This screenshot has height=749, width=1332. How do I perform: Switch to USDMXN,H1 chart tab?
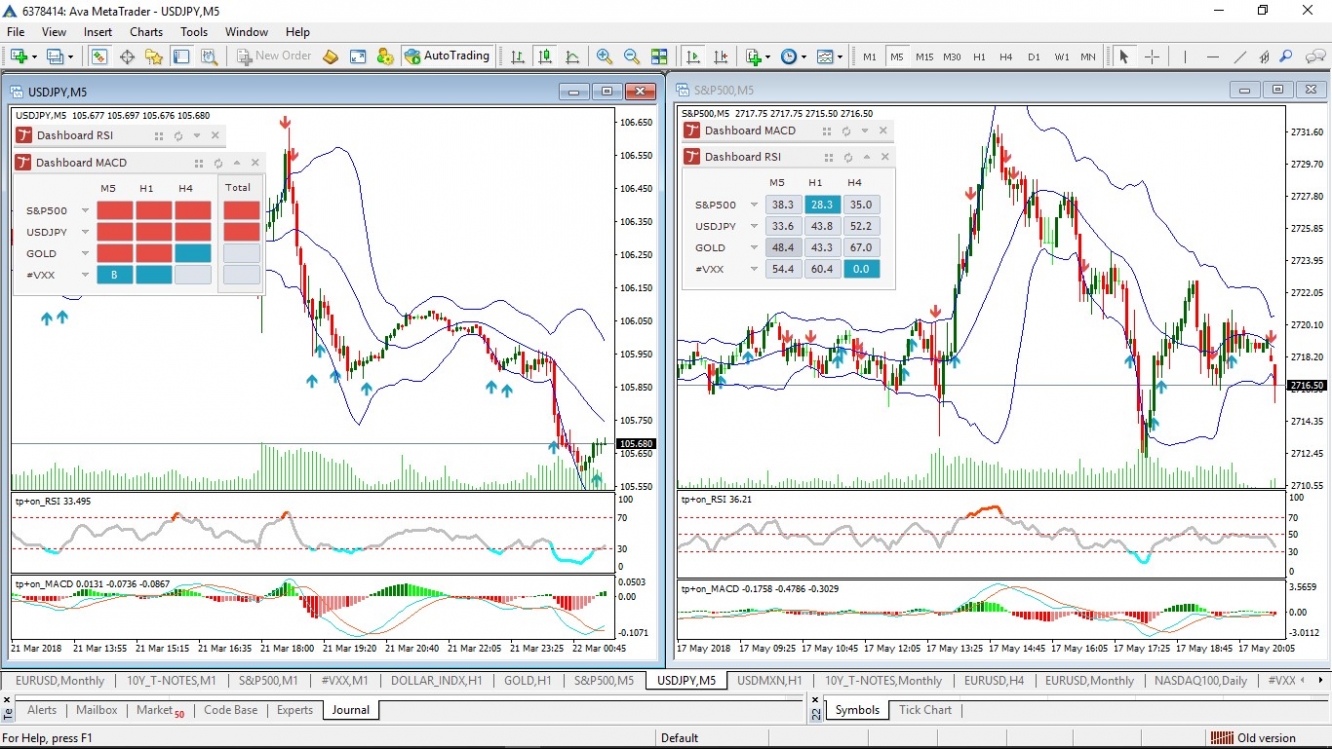pyautogui.click(x=769, y=680)
